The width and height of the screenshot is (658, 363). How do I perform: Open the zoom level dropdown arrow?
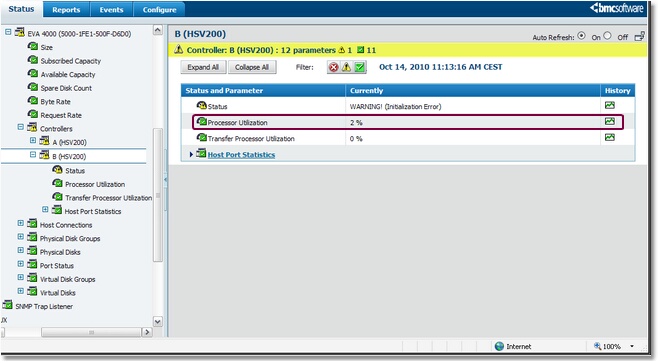point(632,346)
